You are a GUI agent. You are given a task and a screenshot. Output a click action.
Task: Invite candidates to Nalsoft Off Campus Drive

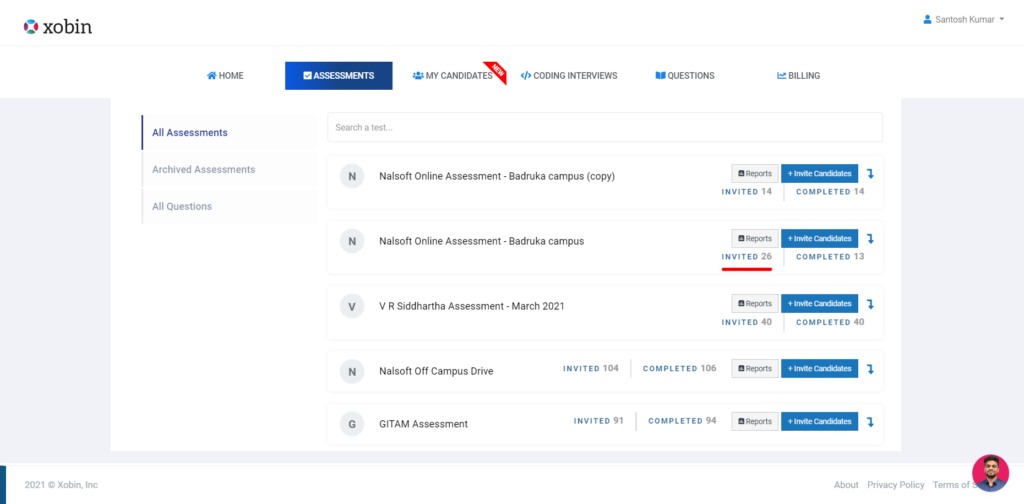point(820,369)
